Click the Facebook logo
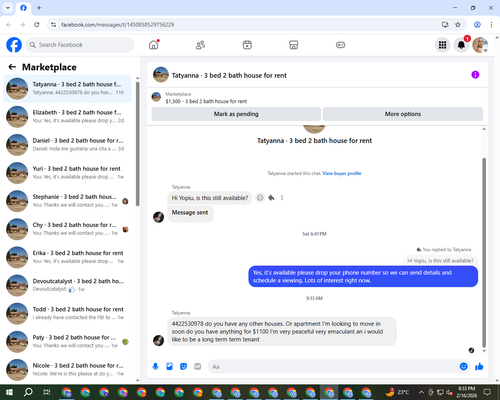This screenshot has height=400, width=500. coord(14,45)
